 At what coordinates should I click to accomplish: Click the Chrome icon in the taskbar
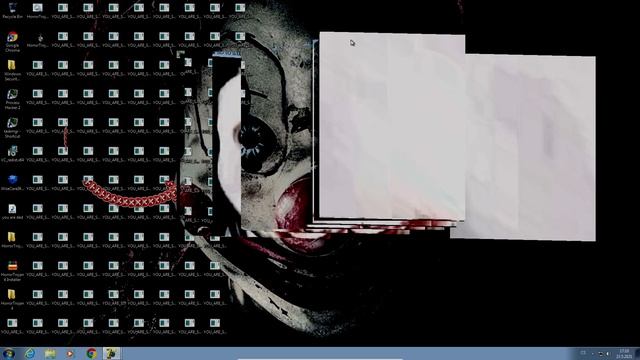point(91,353)
